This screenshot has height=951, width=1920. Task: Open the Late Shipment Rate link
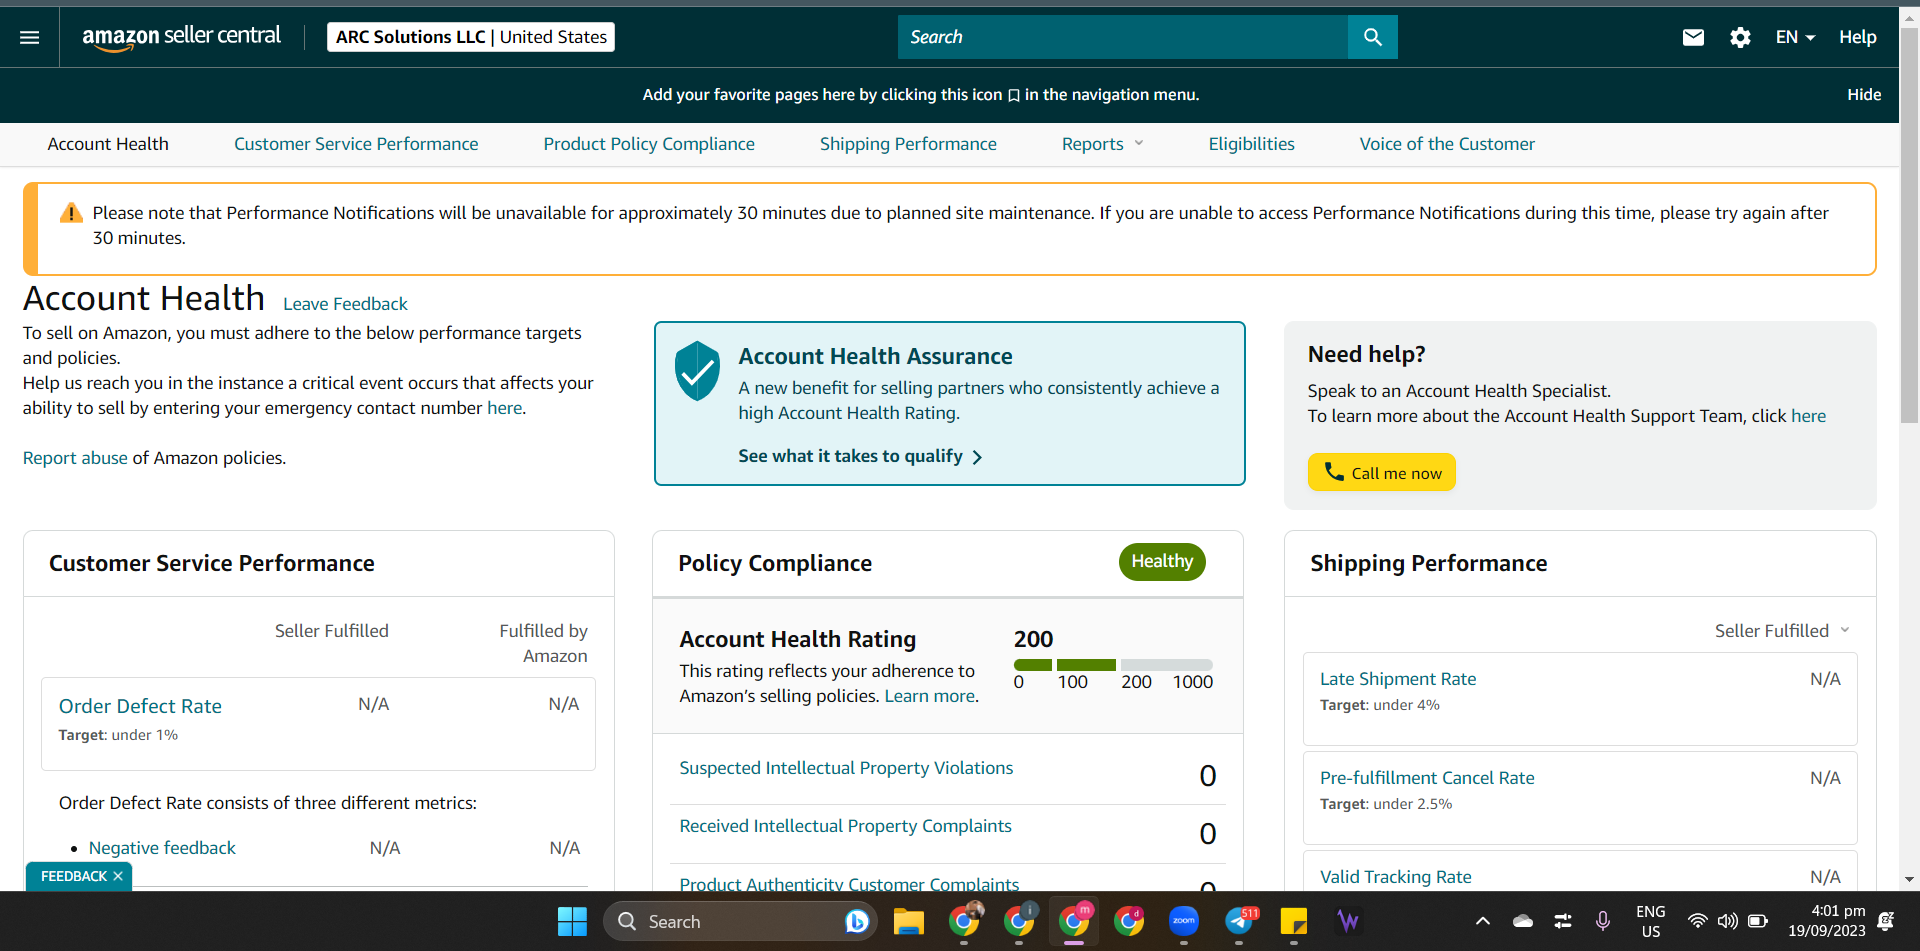[x=1398, y=679]
